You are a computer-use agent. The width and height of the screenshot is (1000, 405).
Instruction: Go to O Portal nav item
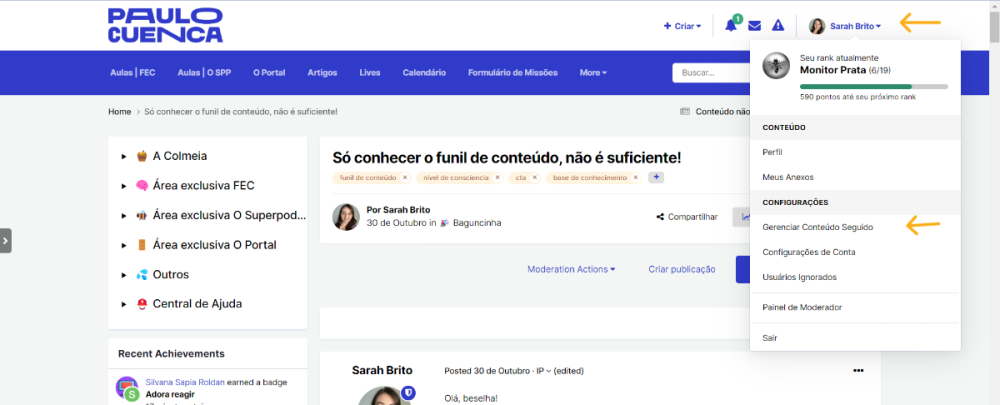(269, 73)
